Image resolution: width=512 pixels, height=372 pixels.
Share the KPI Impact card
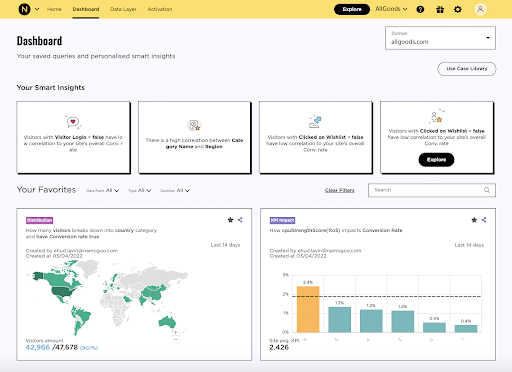(484, 220)
